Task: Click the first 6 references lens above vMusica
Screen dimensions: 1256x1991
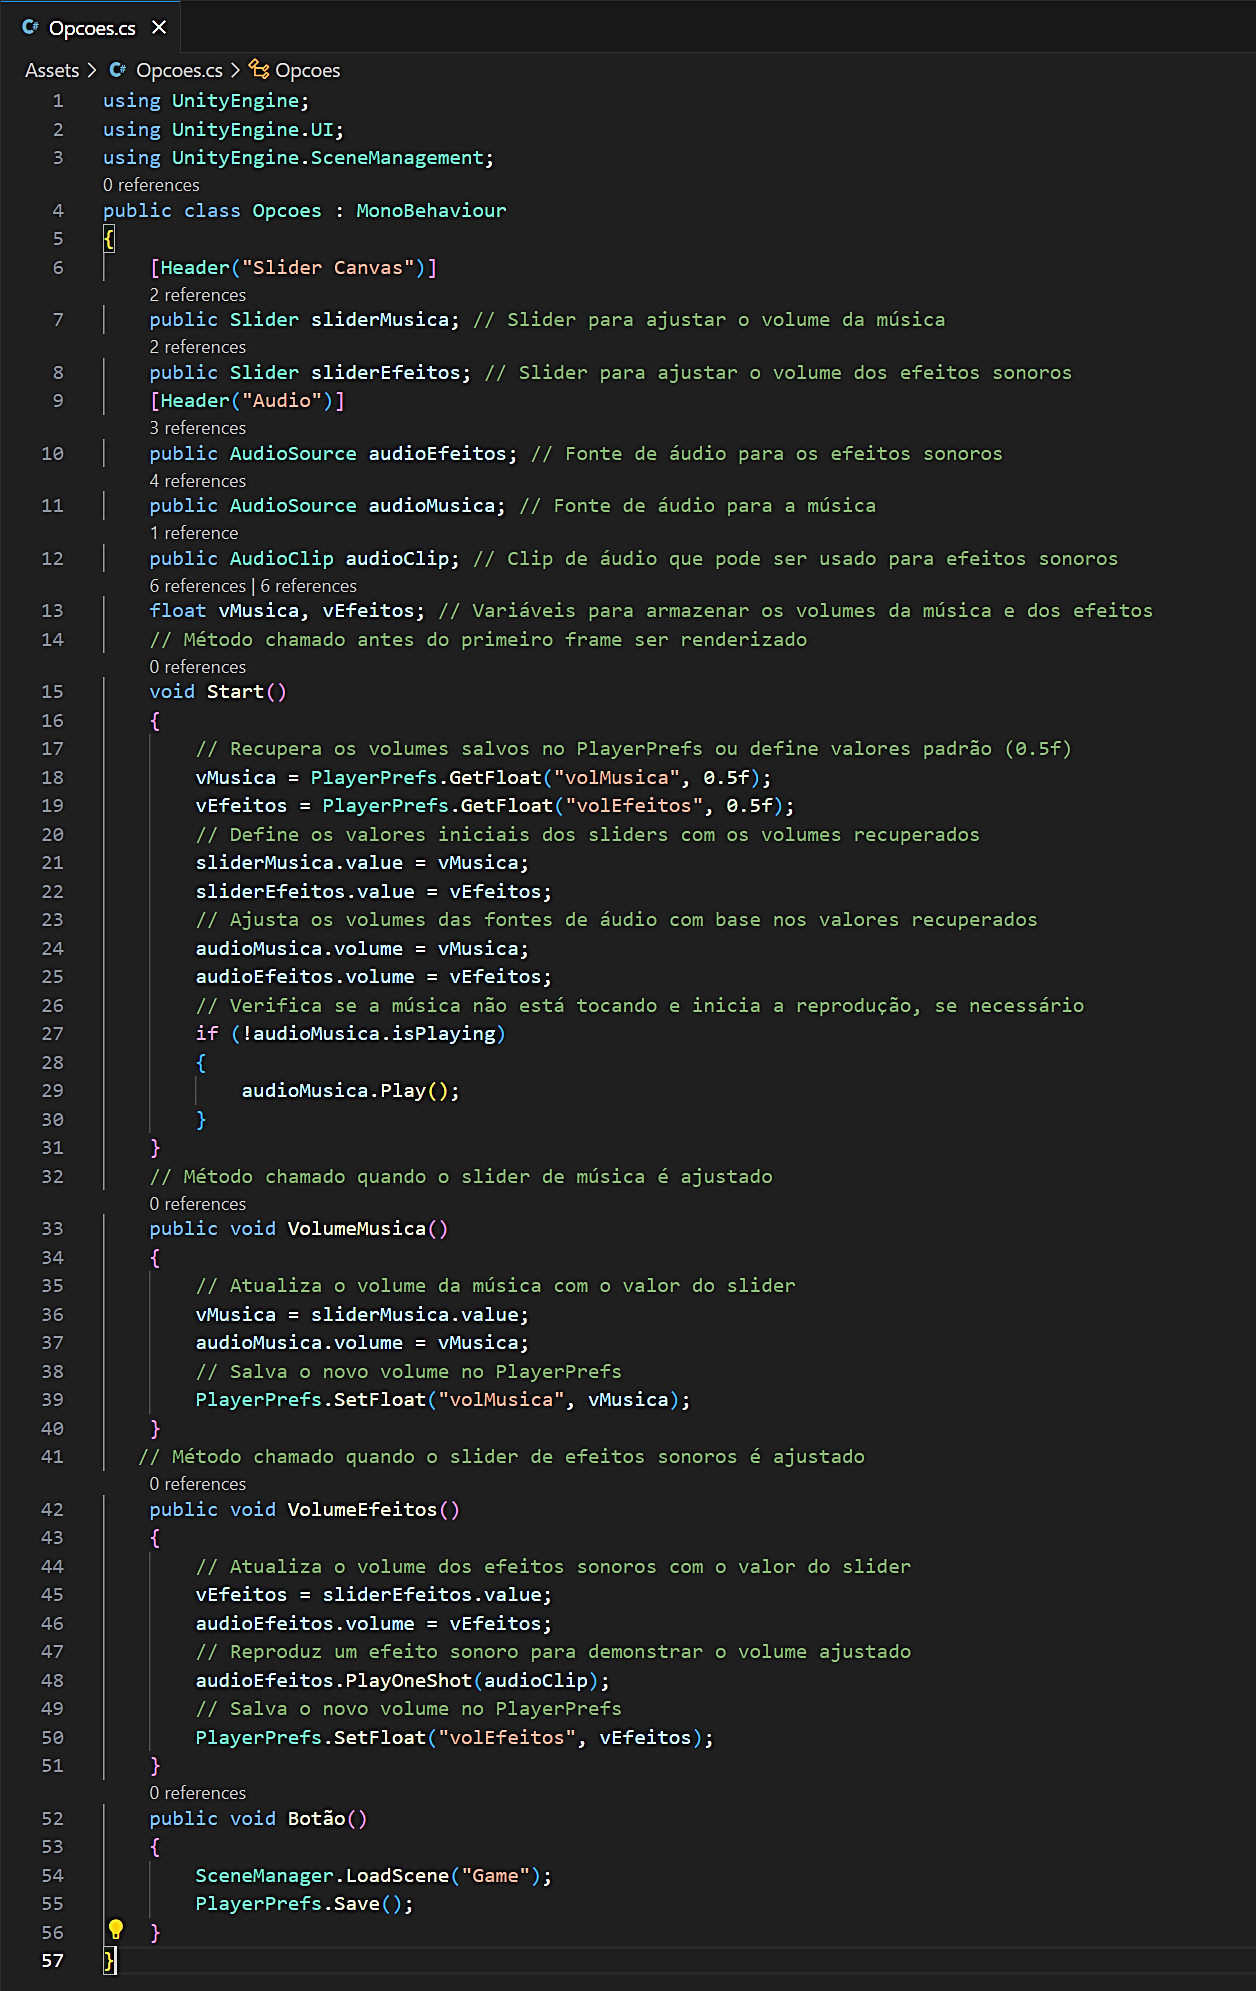Action: coord(197,586)
